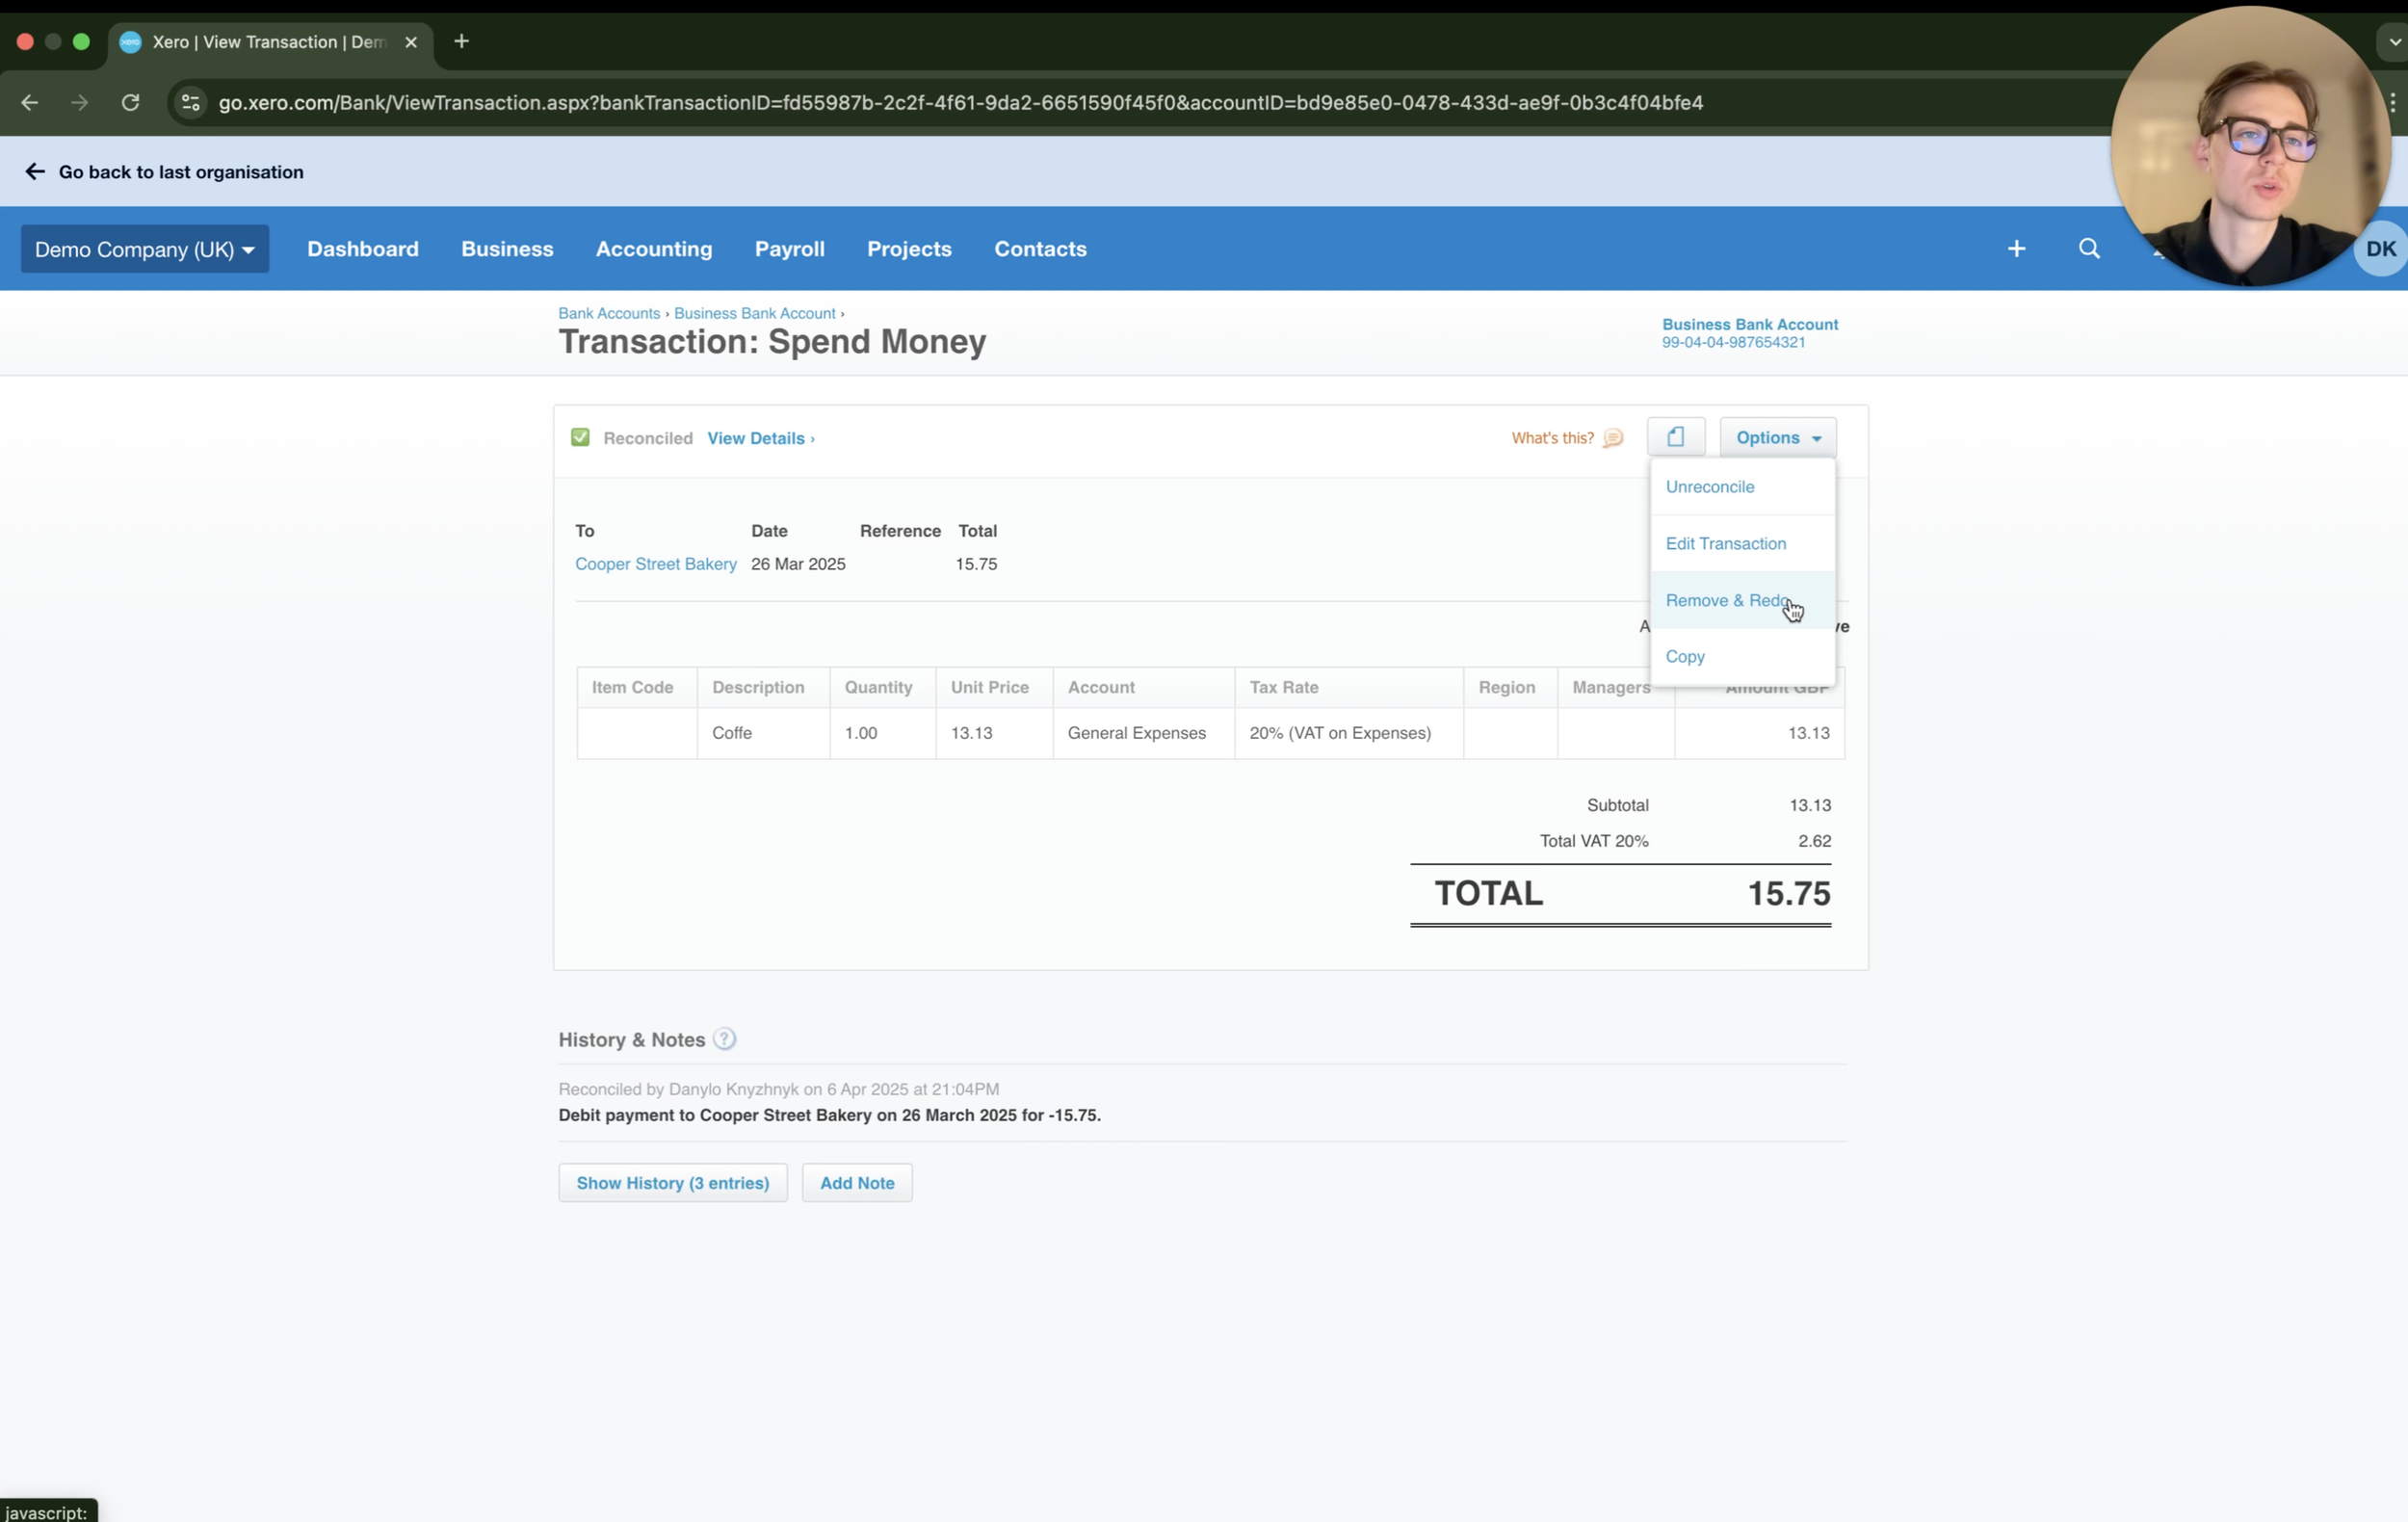Open a new browser tab

461,42
